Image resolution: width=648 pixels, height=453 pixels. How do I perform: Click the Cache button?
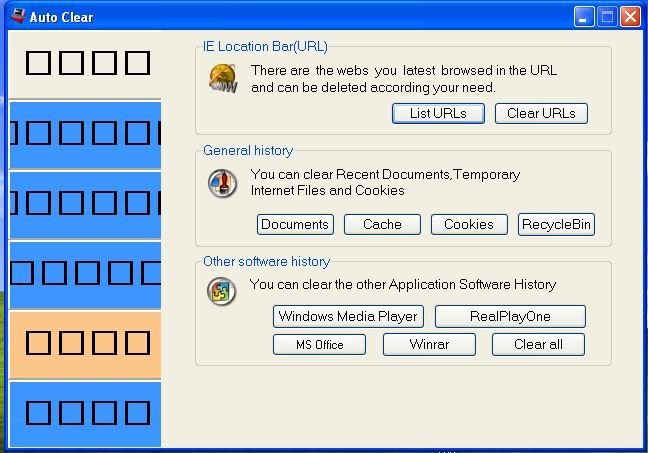382,224
